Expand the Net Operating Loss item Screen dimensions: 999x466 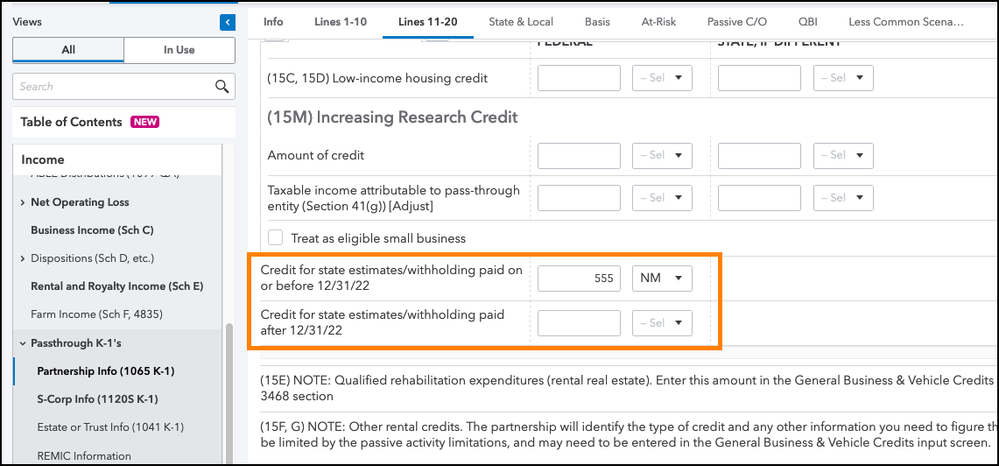coord(23,202)
